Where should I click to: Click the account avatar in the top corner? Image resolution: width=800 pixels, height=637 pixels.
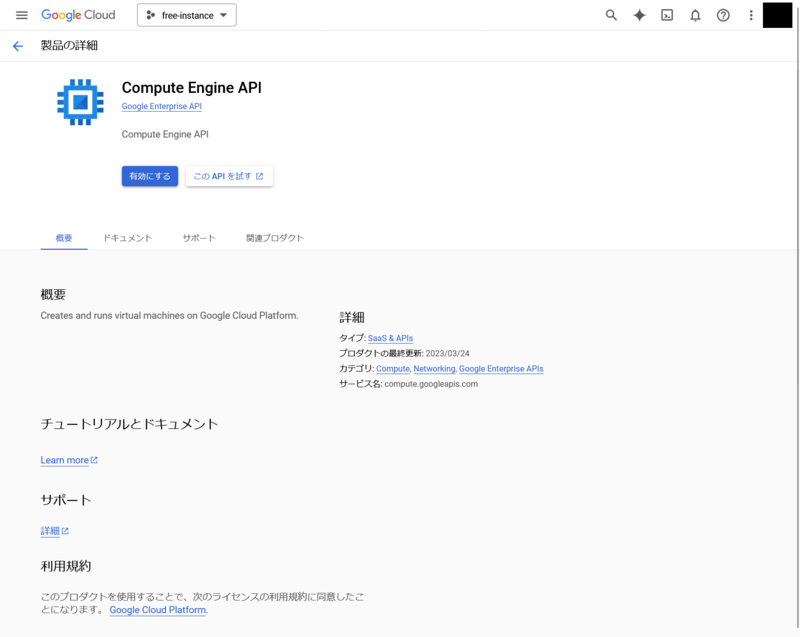(x=777, y=15)
